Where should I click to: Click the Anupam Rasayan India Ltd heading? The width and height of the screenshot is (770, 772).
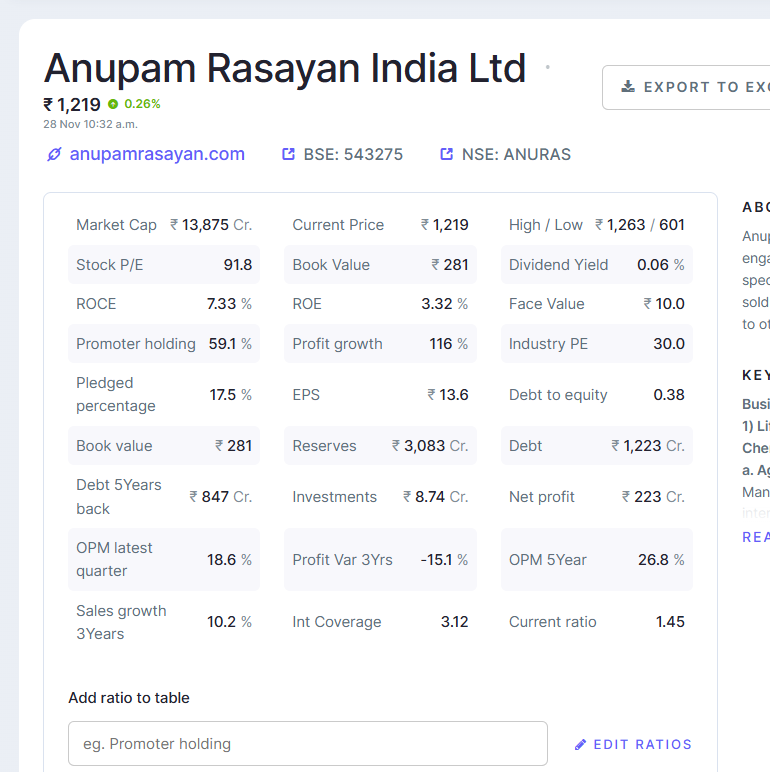click(x=285, y=68)
